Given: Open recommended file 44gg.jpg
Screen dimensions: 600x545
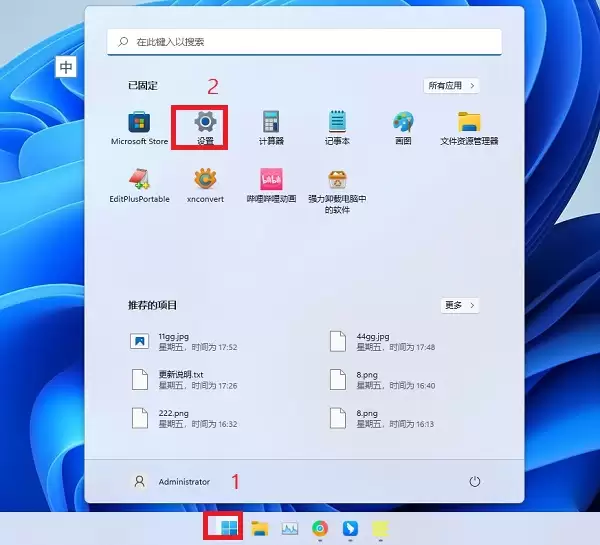Looking at the screenshot, I should point(382,341).
